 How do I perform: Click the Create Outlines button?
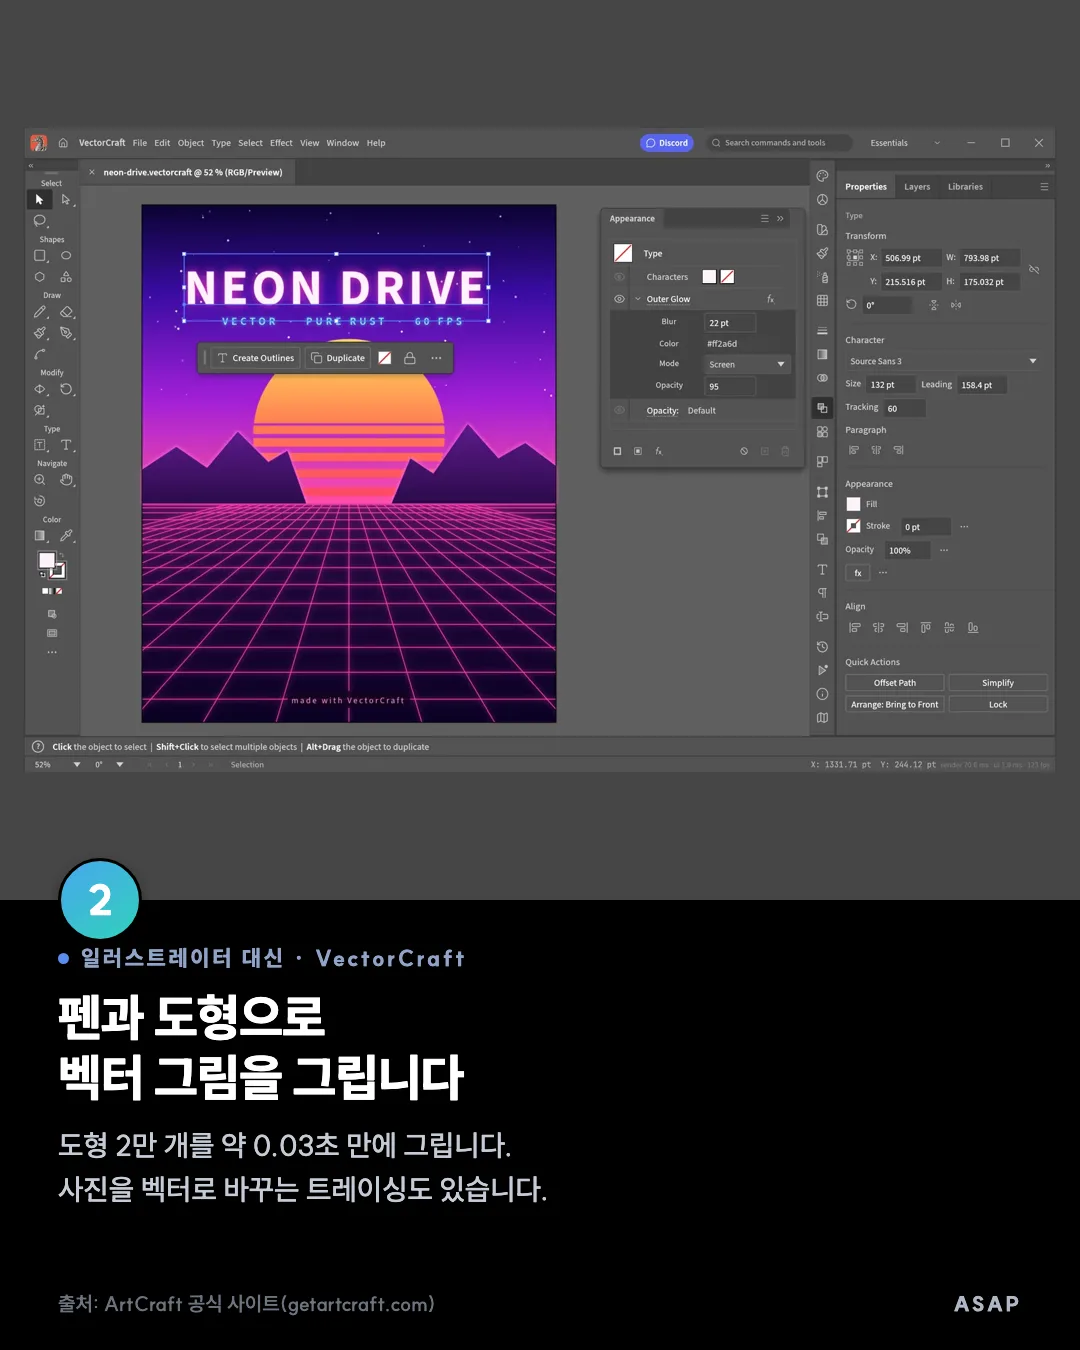(x=256, y=358)
